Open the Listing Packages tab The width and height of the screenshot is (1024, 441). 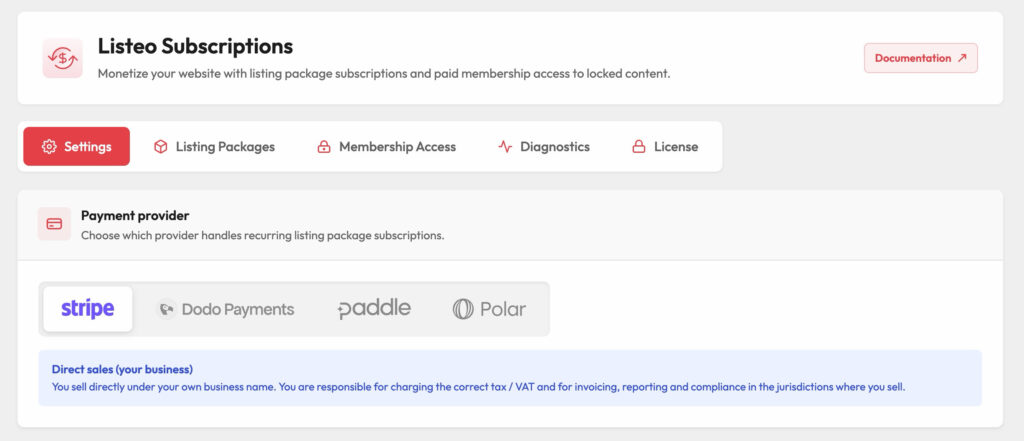(x=214, y=146)
